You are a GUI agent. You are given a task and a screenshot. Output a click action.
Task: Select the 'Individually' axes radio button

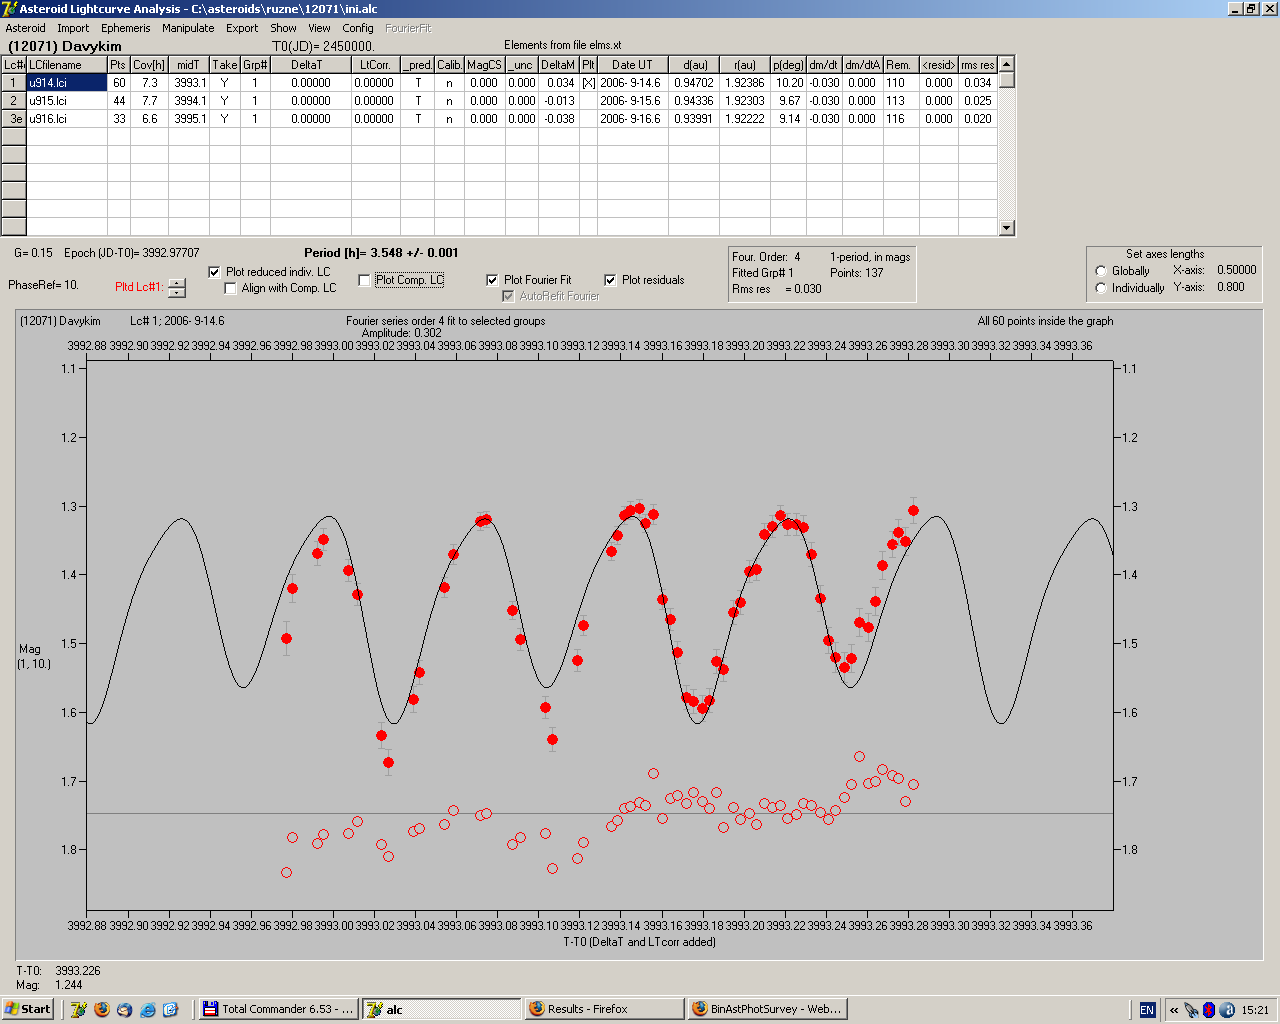pyautogui.click(x=1101, y=288)
